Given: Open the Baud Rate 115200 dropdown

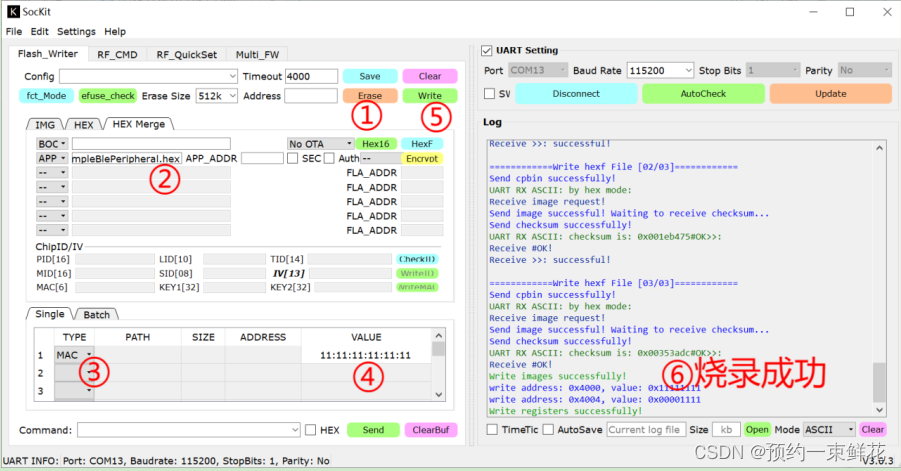Looking at the screenshot, I should click(x=660, y=70).
